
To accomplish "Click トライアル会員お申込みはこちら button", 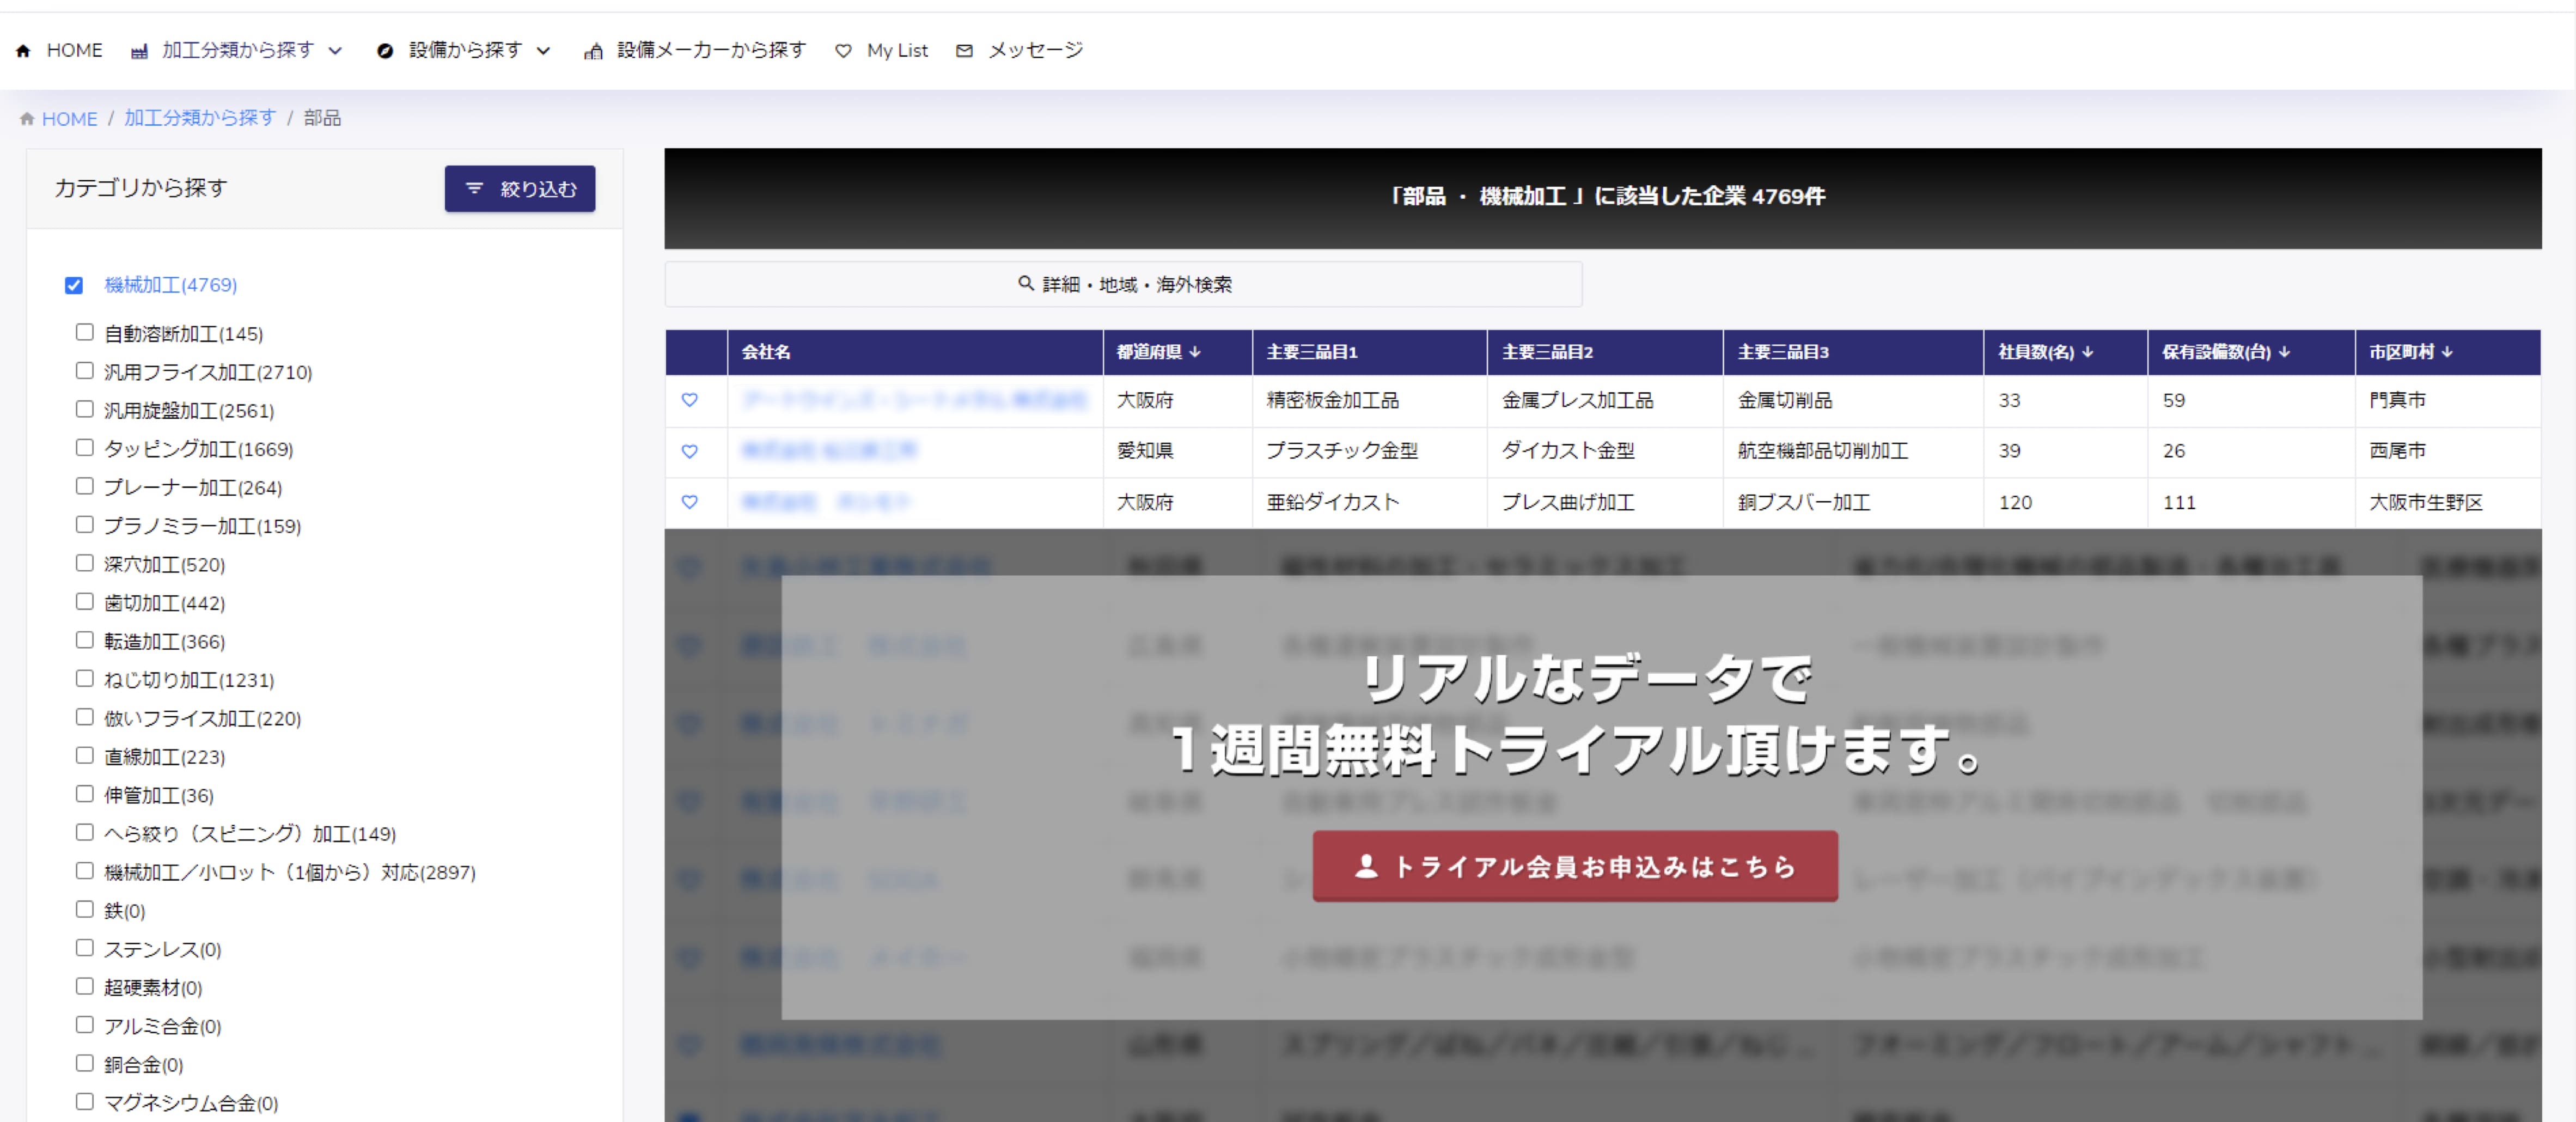I will [1575, 866].
